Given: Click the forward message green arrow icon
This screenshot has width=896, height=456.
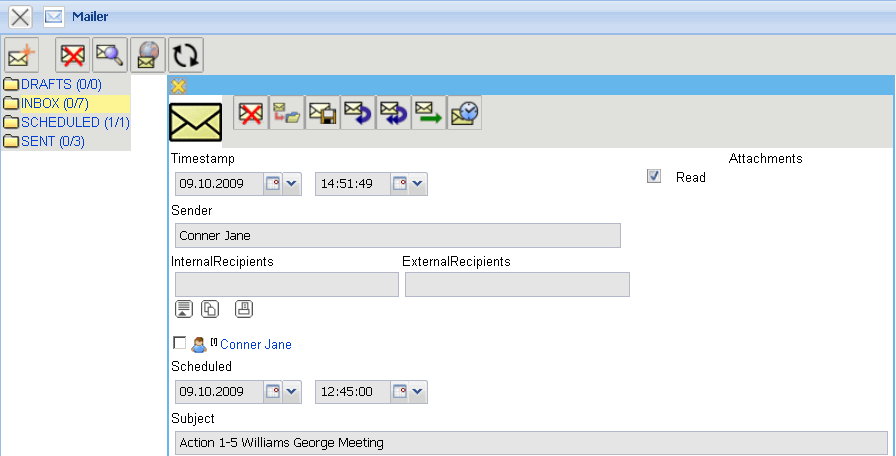Looking at the screenshot, I should [x=429, y=113].
